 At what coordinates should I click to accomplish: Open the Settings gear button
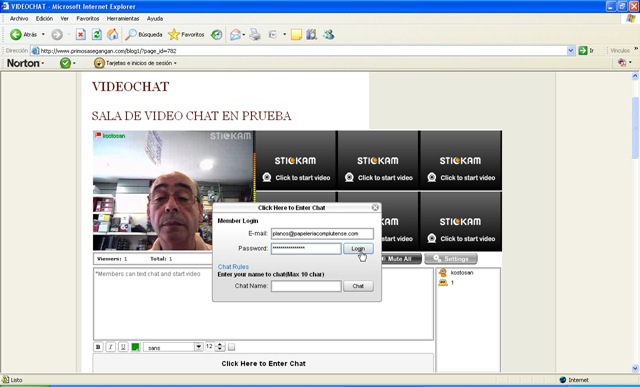coord(451,259)
